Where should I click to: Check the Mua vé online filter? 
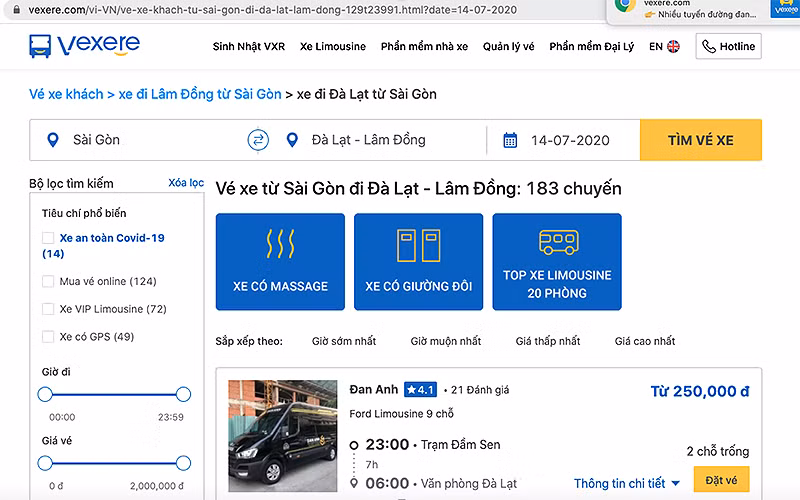pyautogui.click(x=48, y=281)
